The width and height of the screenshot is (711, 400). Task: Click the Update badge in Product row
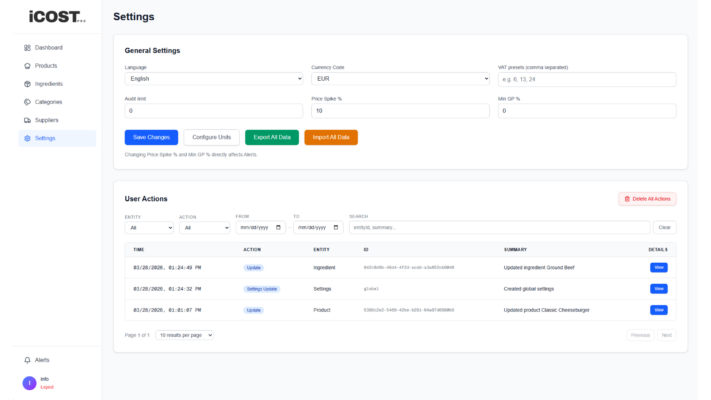253,310
